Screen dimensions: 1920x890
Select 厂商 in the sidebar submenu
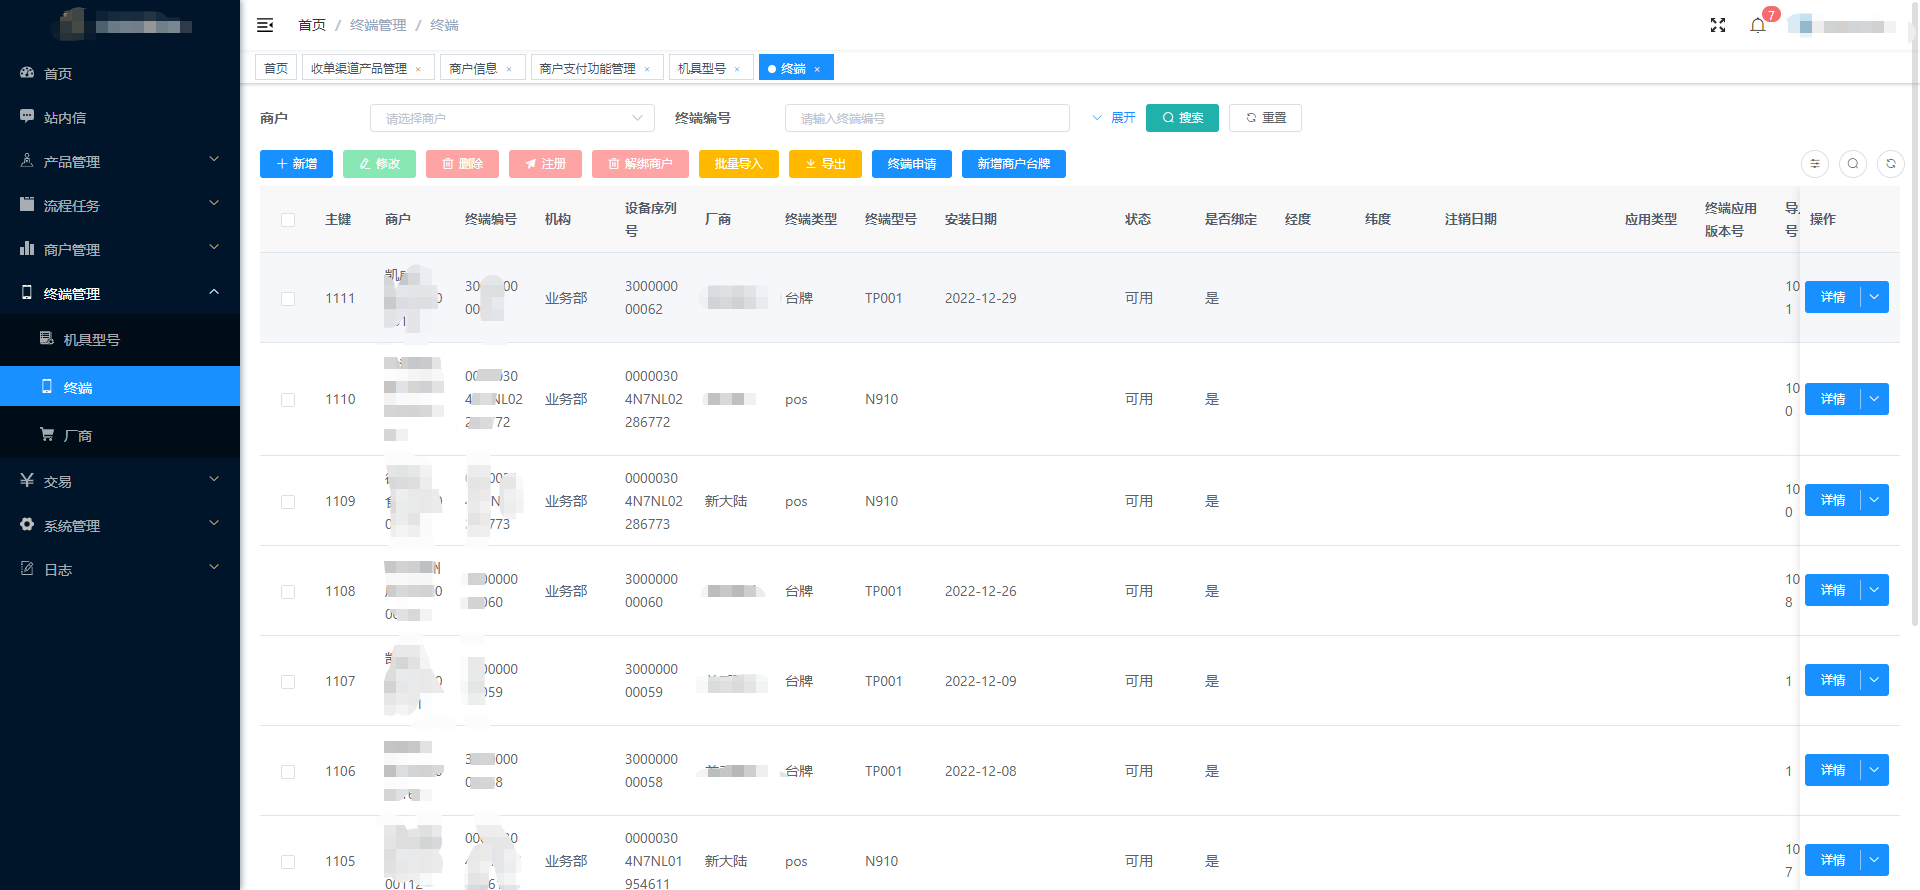[120, 435]
